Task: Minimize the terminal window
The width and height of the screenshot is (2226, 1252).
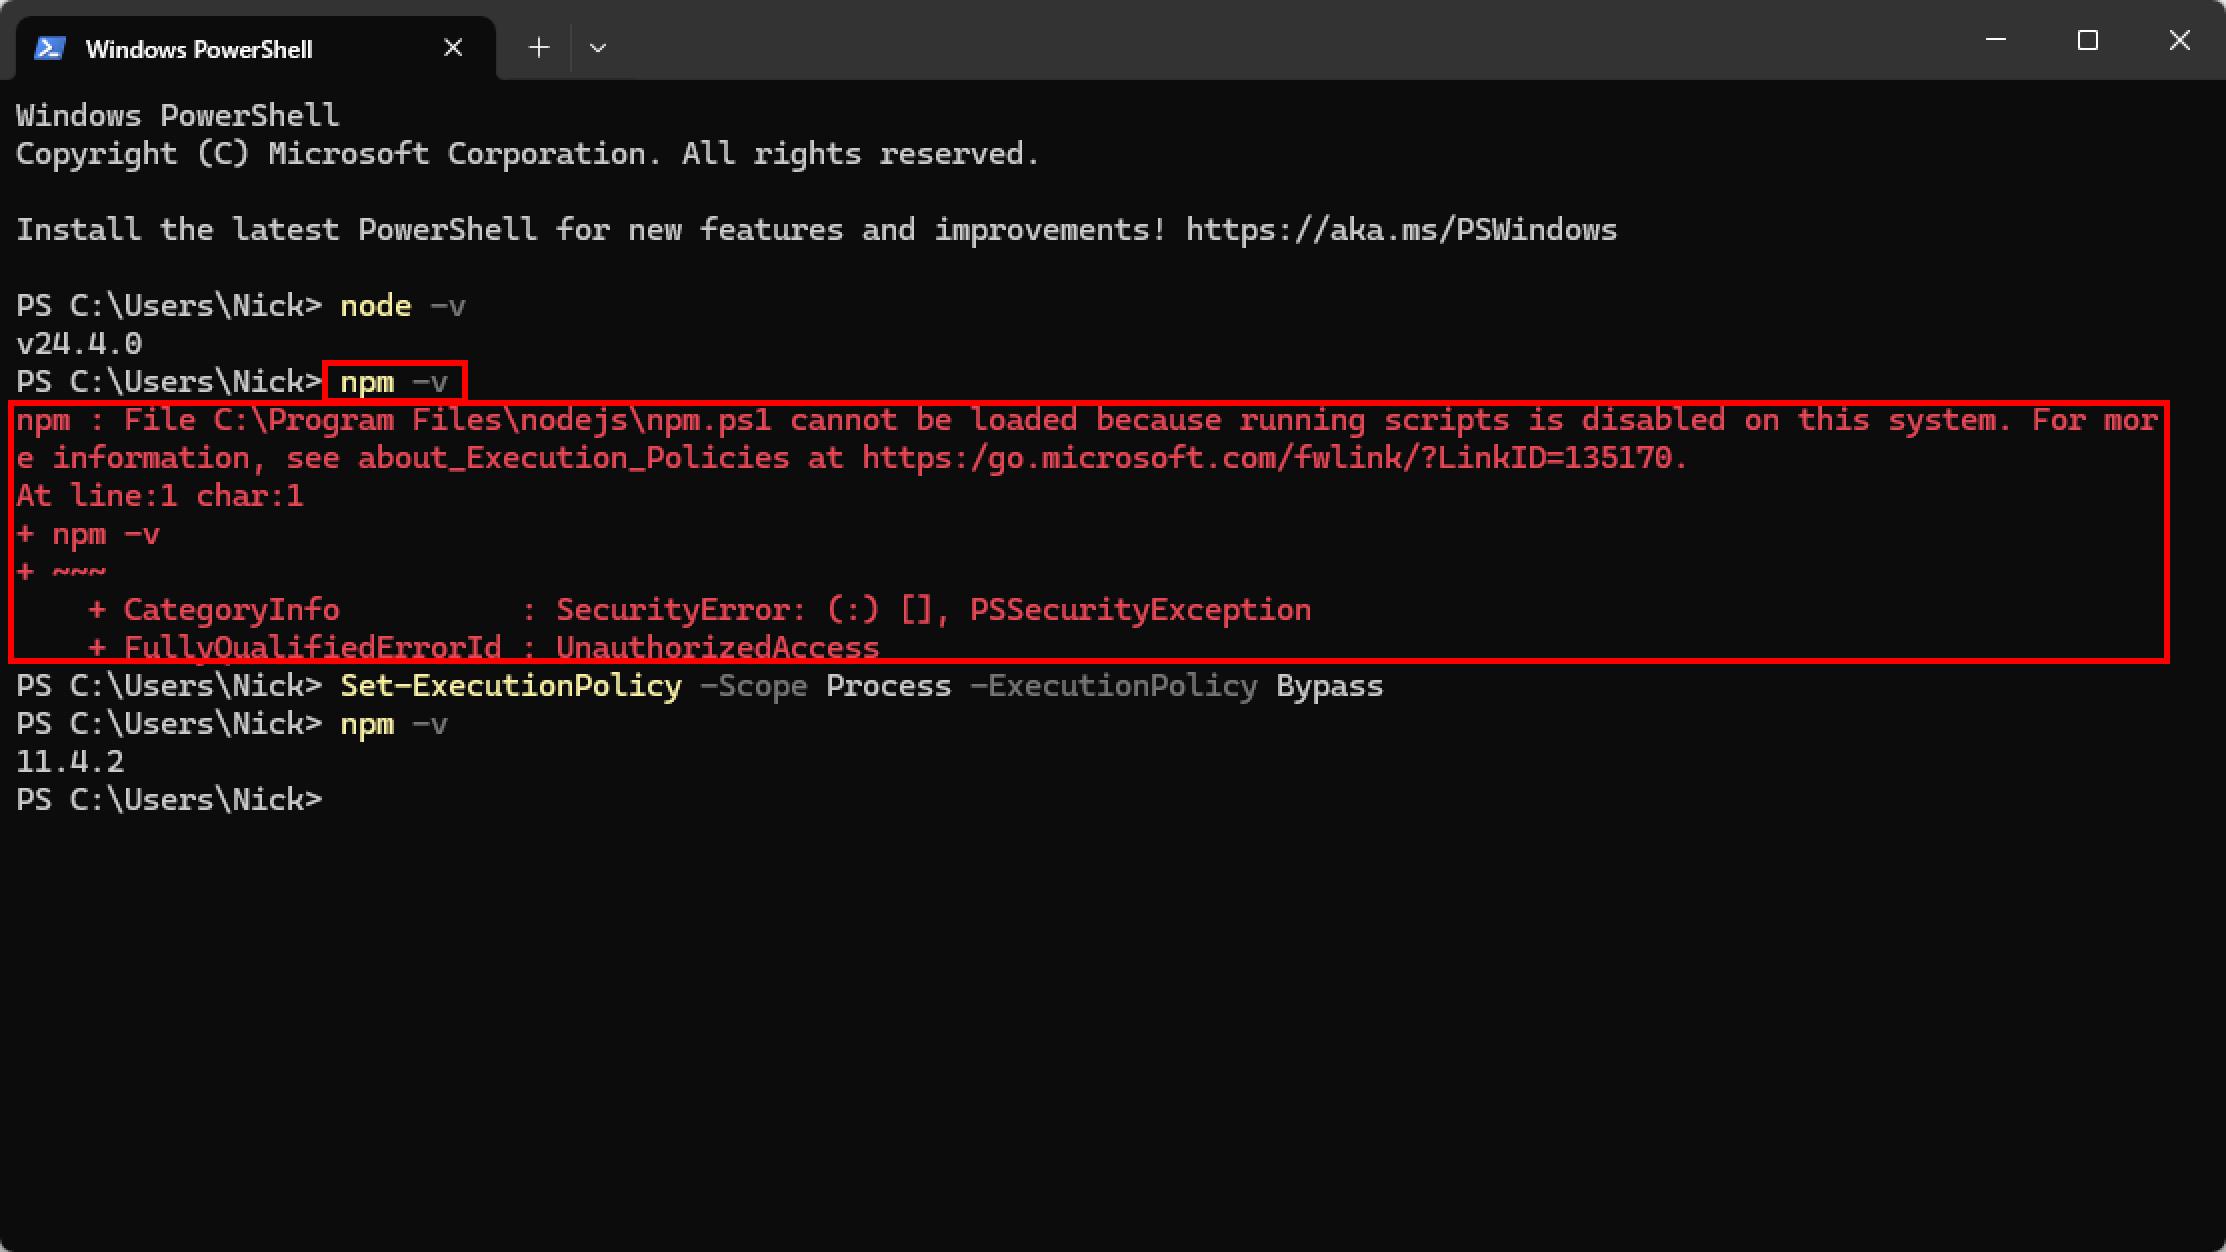Action: click(x=1996, y=40)
